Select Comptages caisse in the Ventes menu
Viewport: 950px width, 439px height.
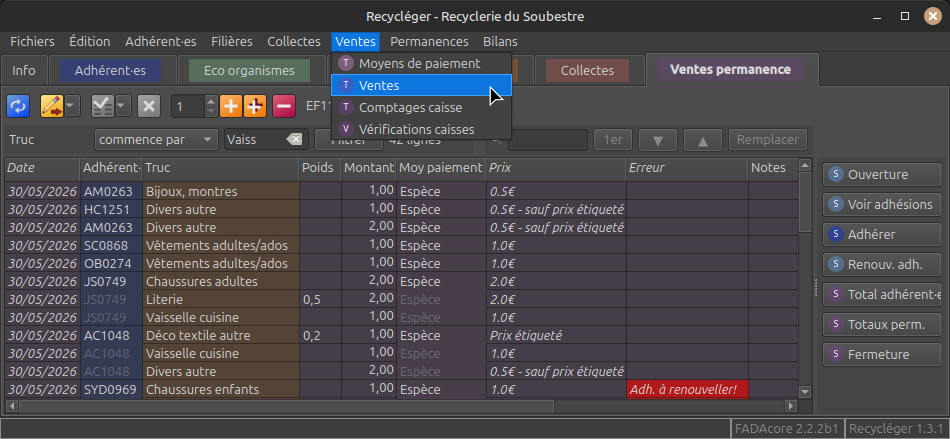[x=422, y=108]
